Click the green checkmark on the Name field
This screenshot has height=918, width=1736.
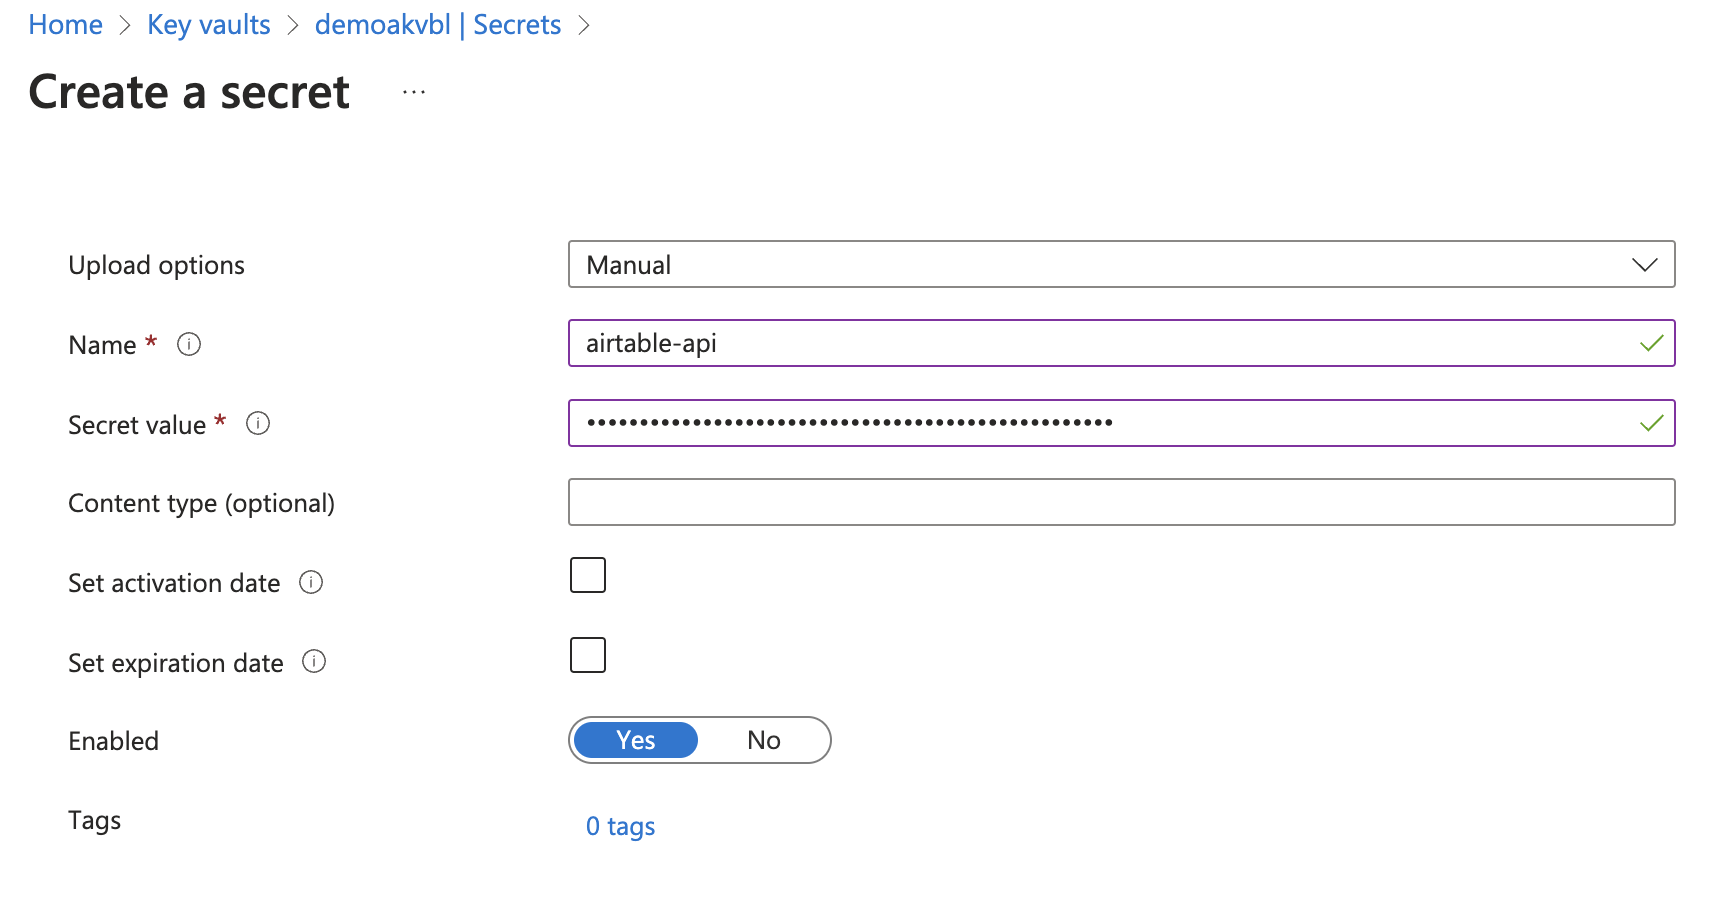[x=1652, y=343]
